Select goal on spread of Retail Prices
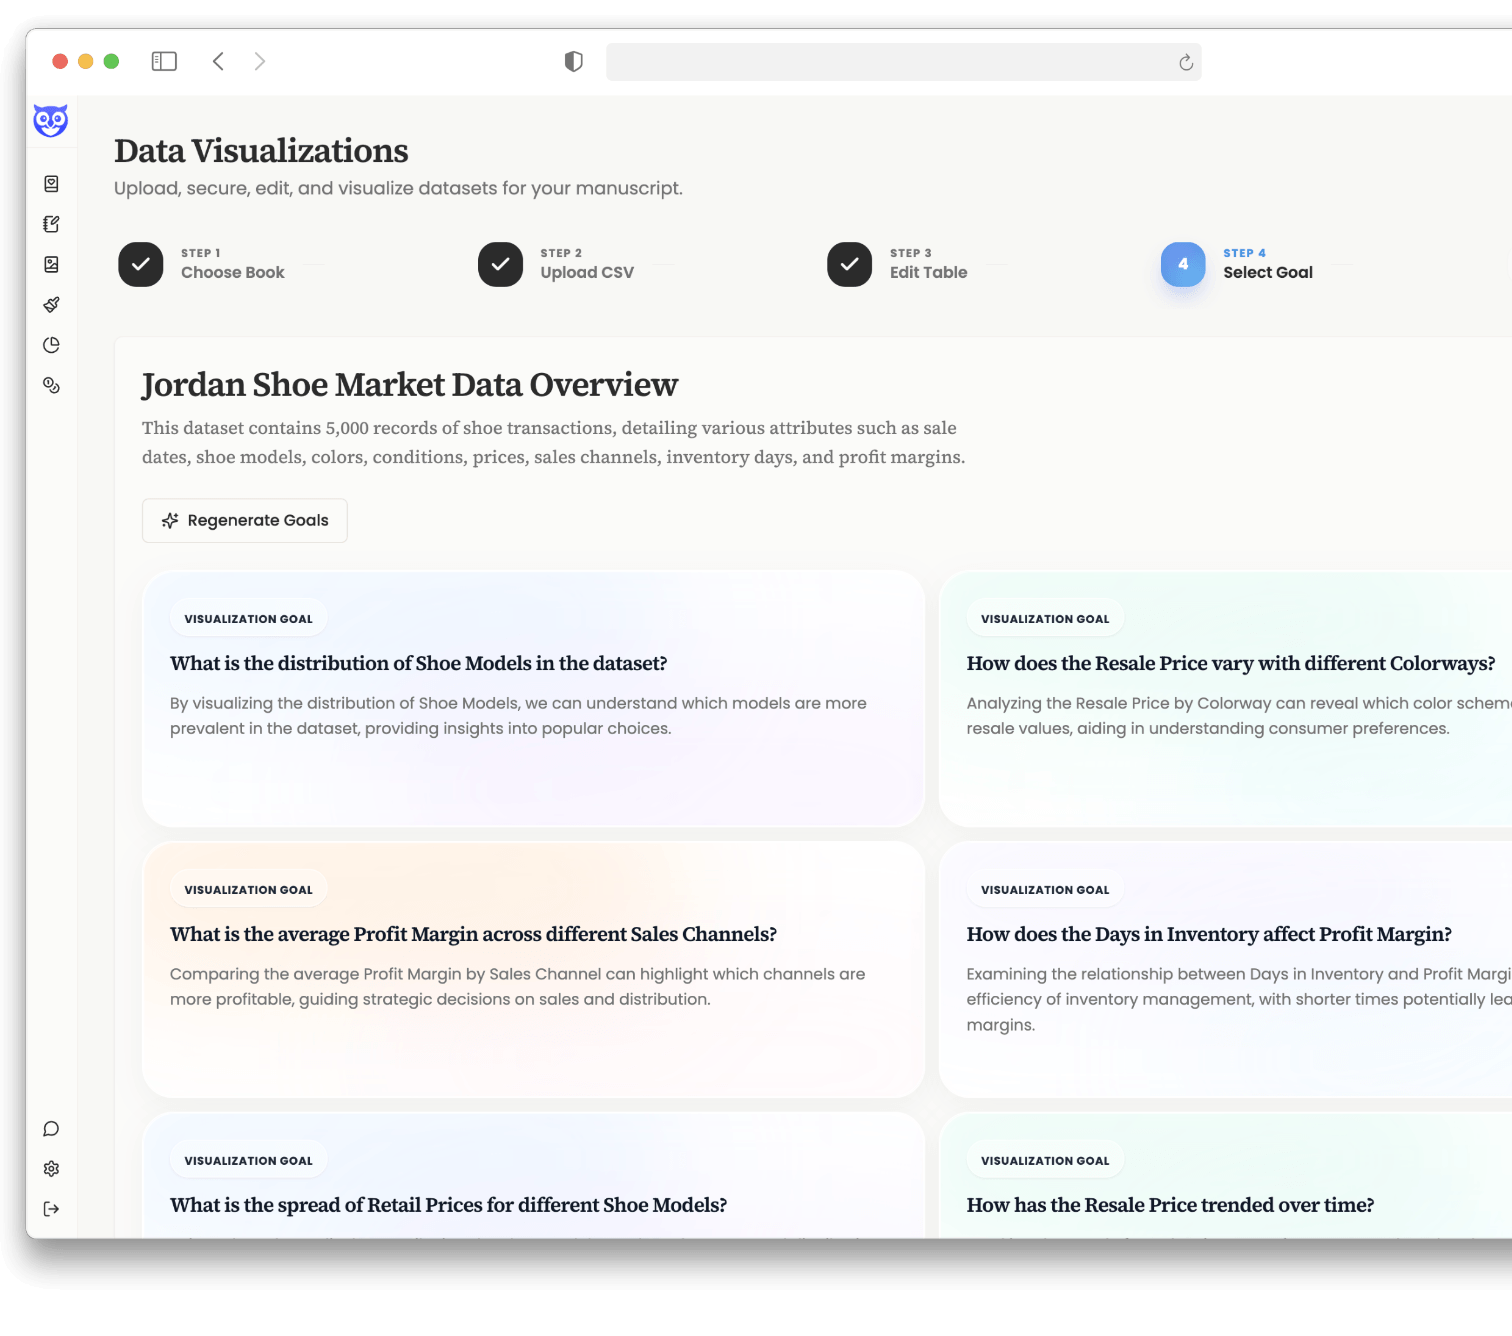Viewport: 1512px width, 1336px height. coord(533,1176)
